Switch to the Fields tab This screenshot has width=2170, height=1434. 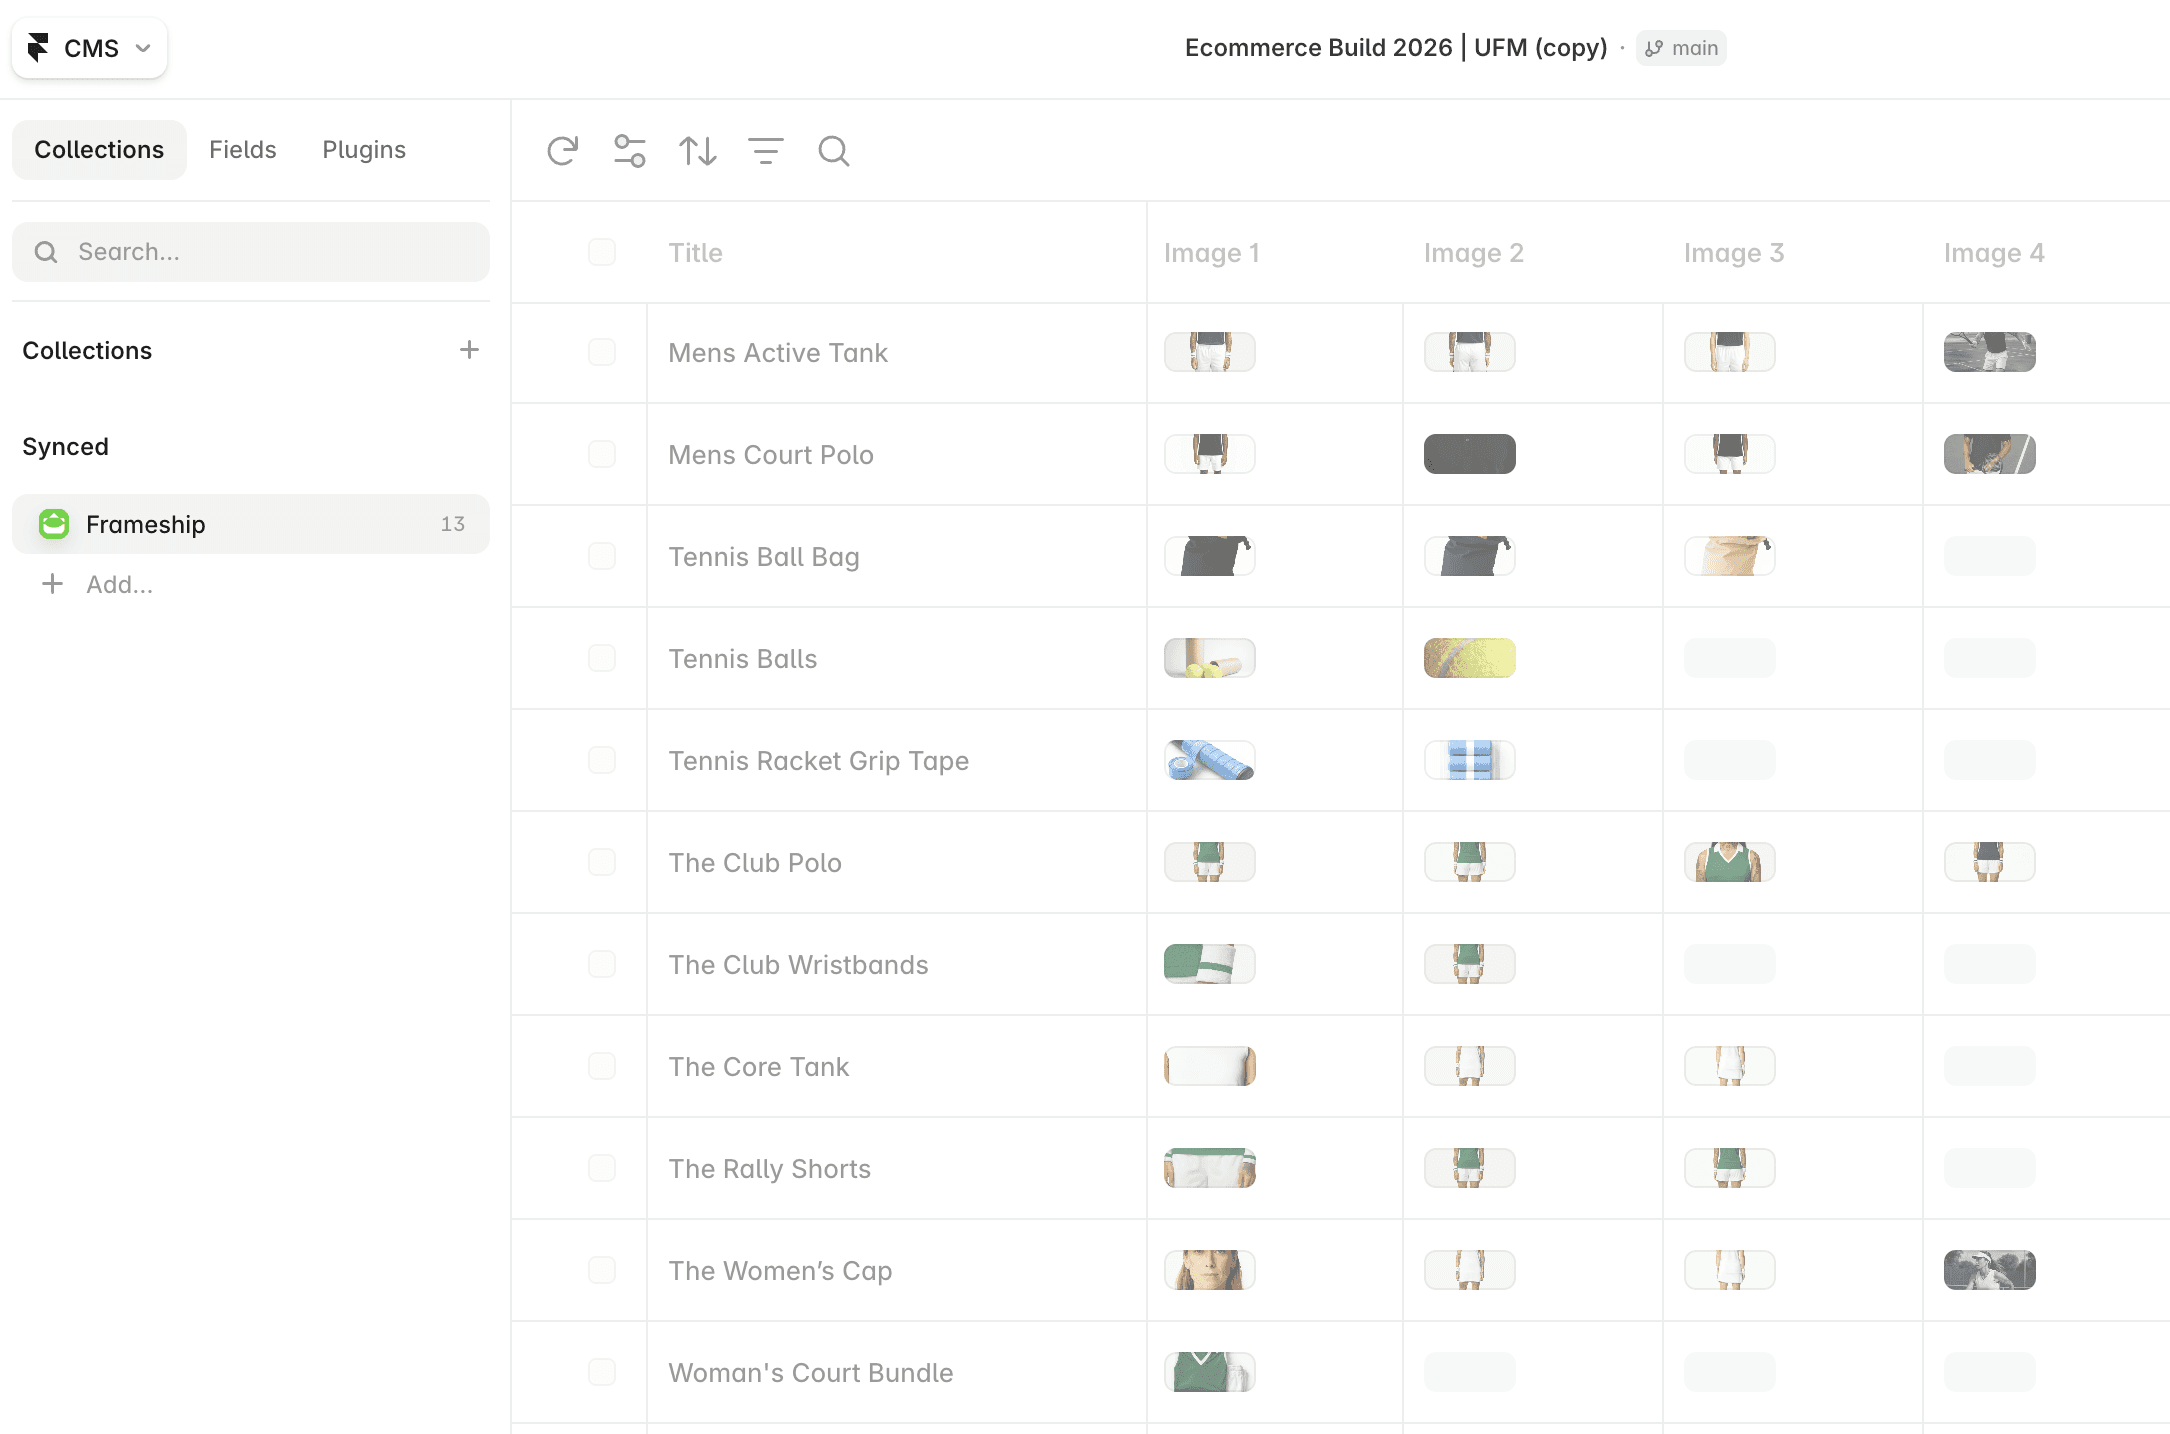click(x=243, y=150)
